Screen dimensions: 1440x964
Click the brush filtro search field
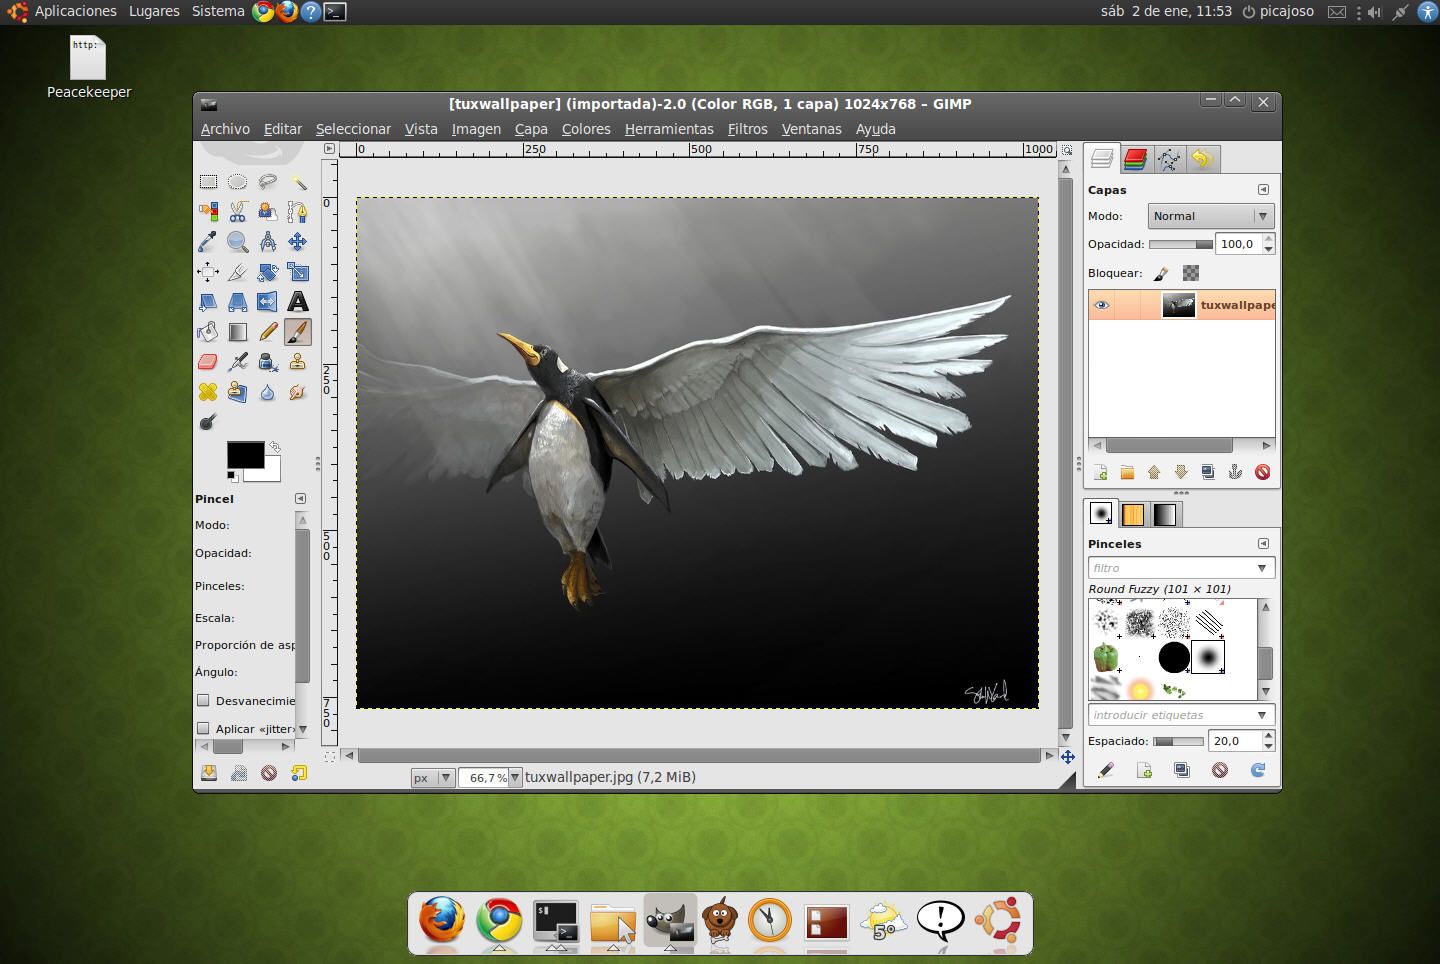tap(1170, 568)
